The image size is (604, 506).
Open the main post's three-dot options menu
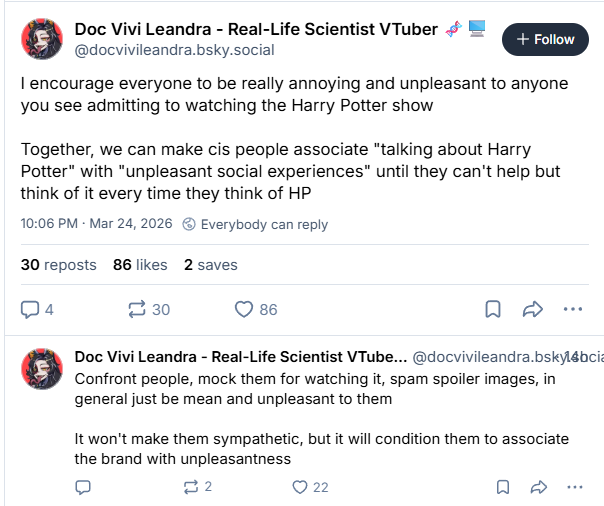[573, 310]
